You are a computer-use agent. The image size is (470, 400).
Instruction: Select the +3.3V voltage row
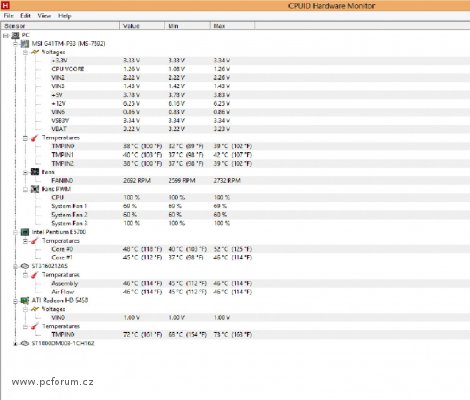click(235, 60)
